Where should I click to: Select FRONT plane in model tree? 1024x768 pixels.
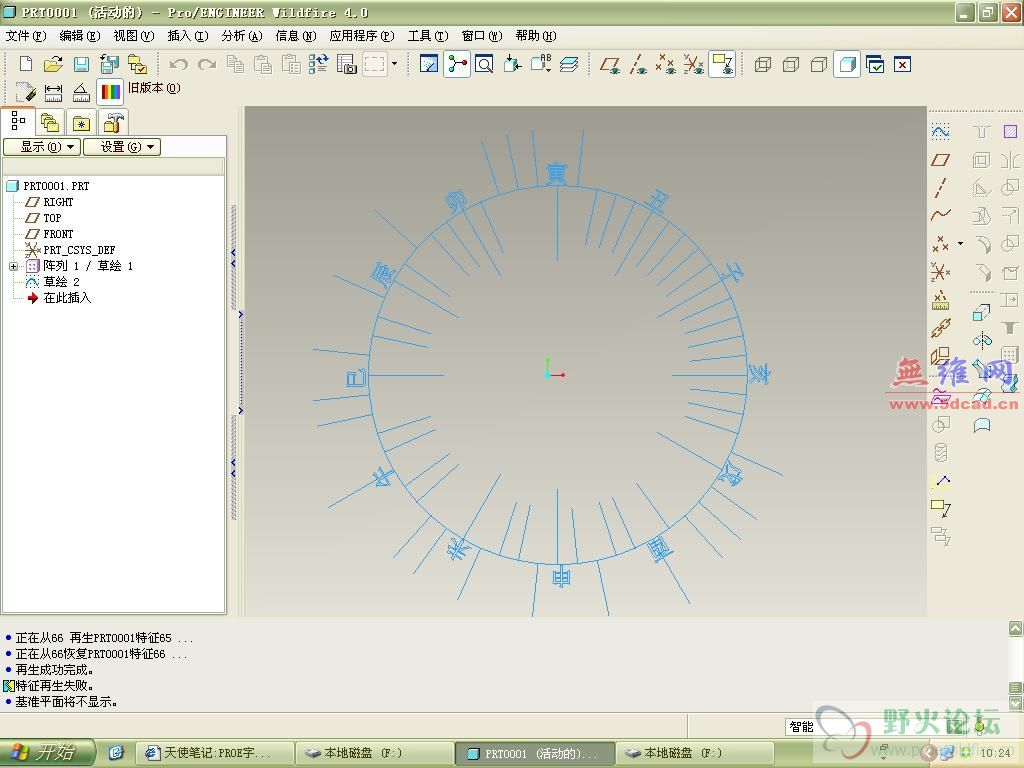pos(58,234)
